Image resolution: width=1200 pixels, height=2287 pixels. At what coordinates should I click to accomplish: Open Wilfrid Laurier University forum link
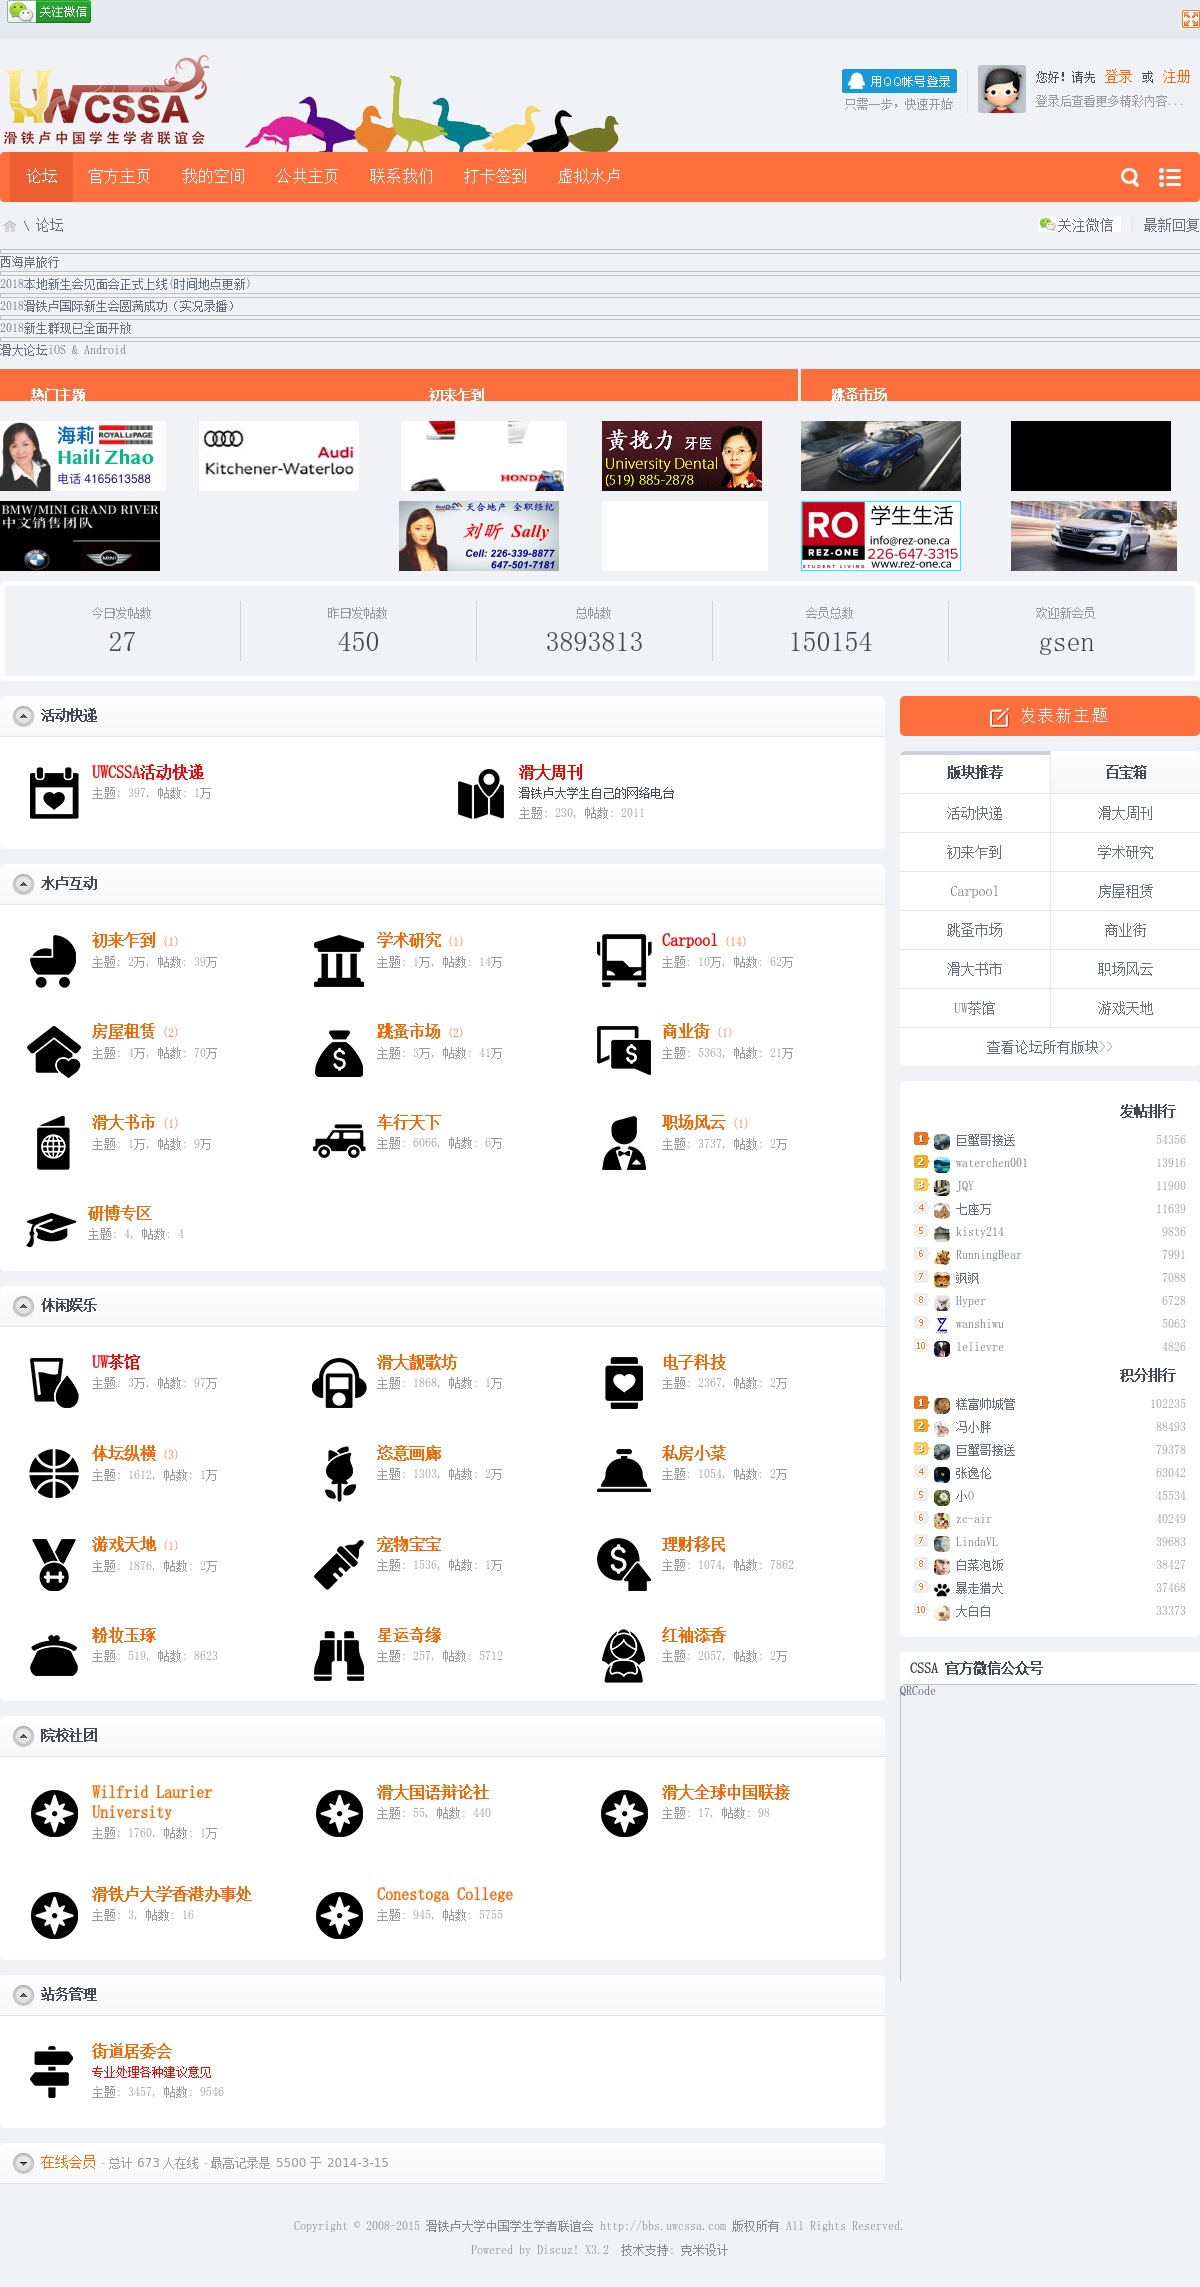coord(152,1802)
